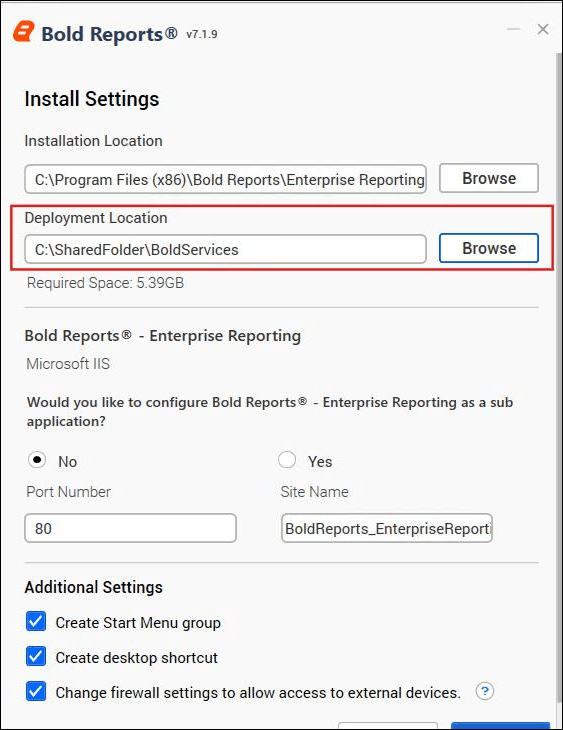Minimize the installer window
The height and width of the screenshot is (730, 563).
(514, 29)
